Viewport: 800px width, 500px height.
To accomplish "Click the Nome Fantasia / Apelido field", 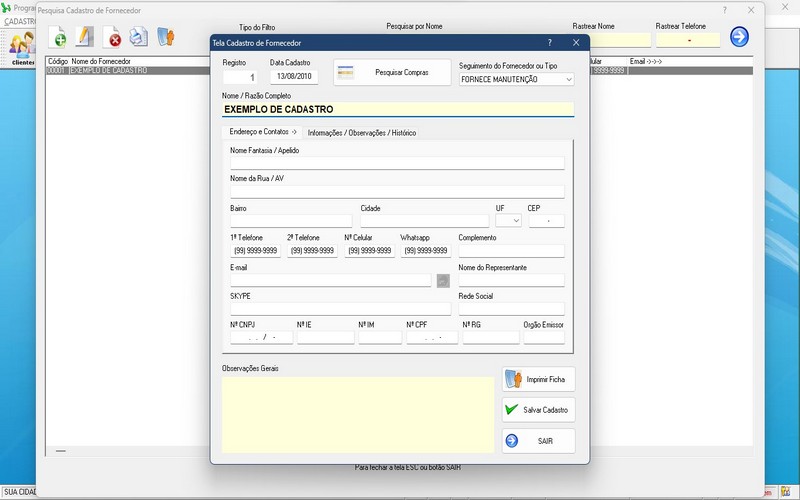I will pos(397,163).
